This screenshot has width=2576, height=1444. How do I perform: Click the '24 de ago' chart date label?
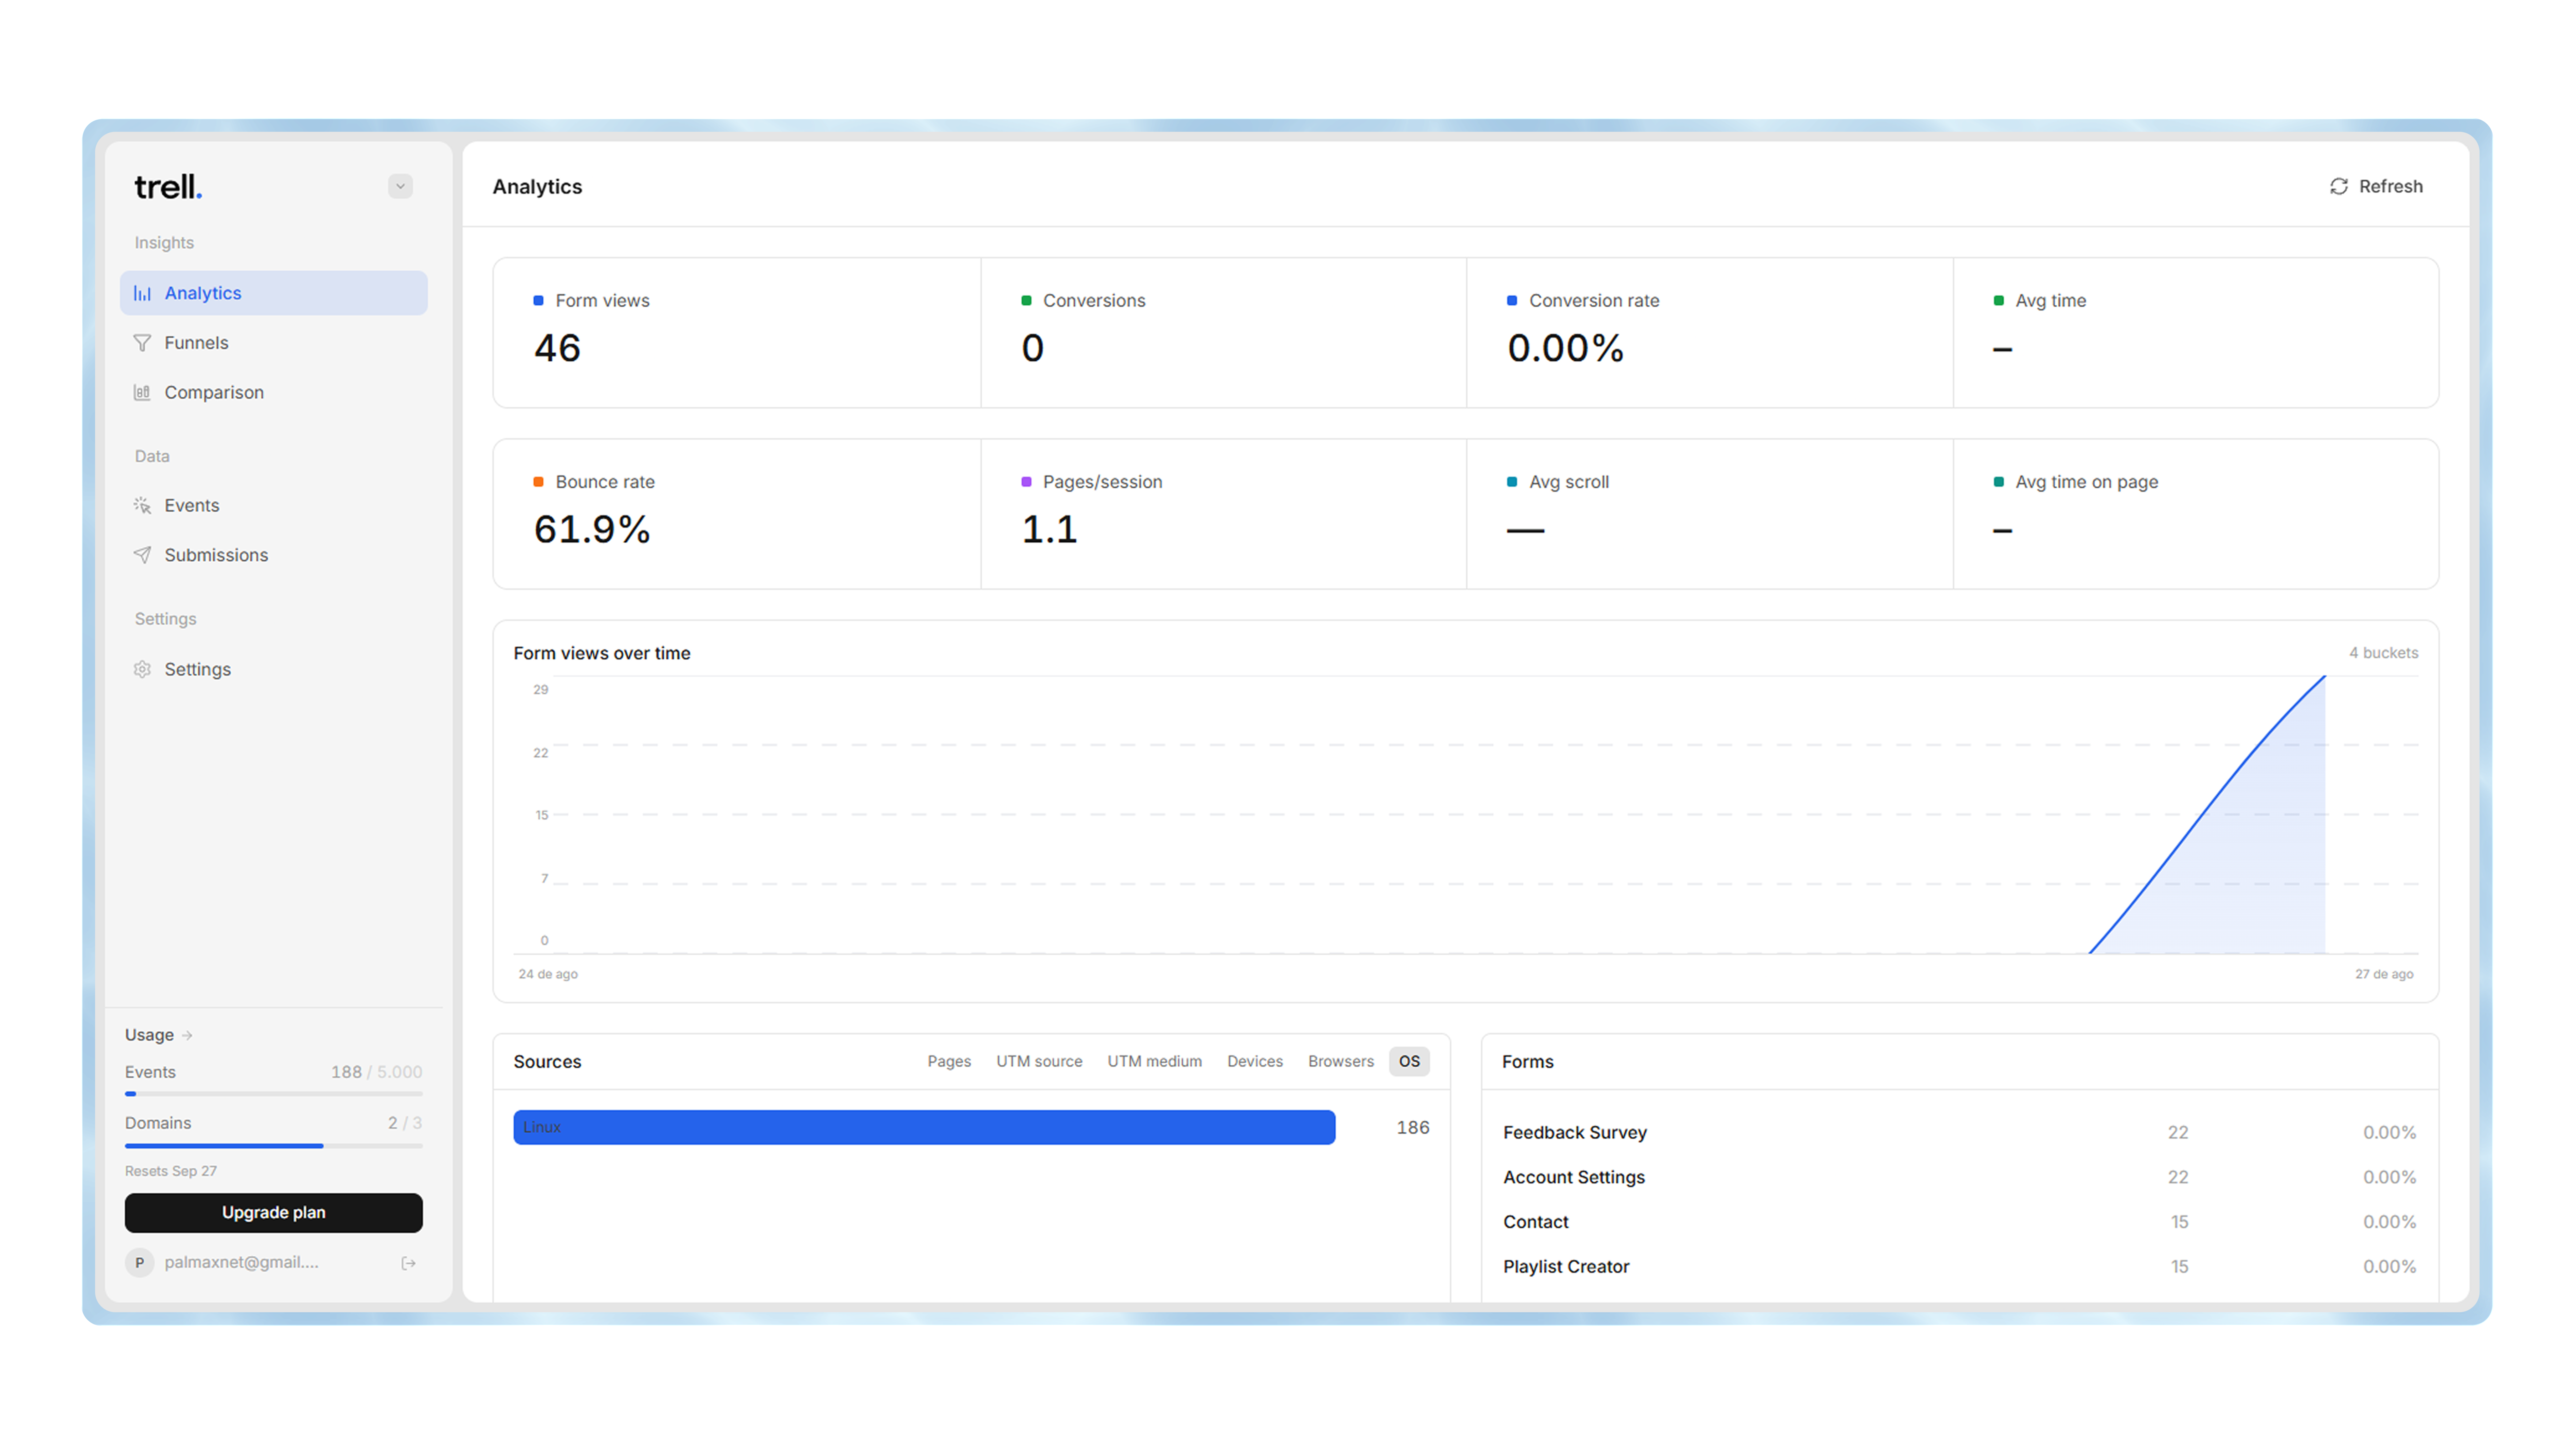(x=548, y=974)
